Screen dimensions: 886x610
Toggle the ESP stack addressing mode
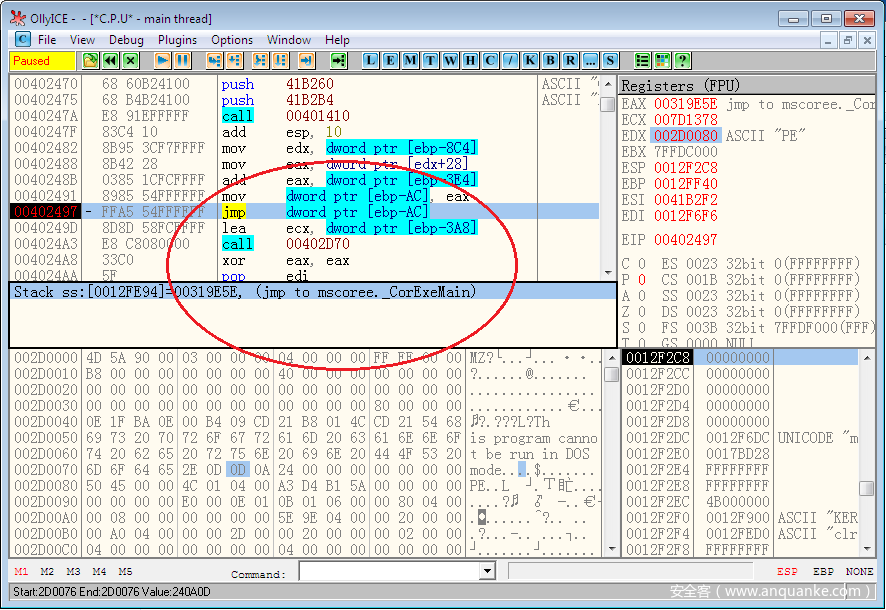788,572
